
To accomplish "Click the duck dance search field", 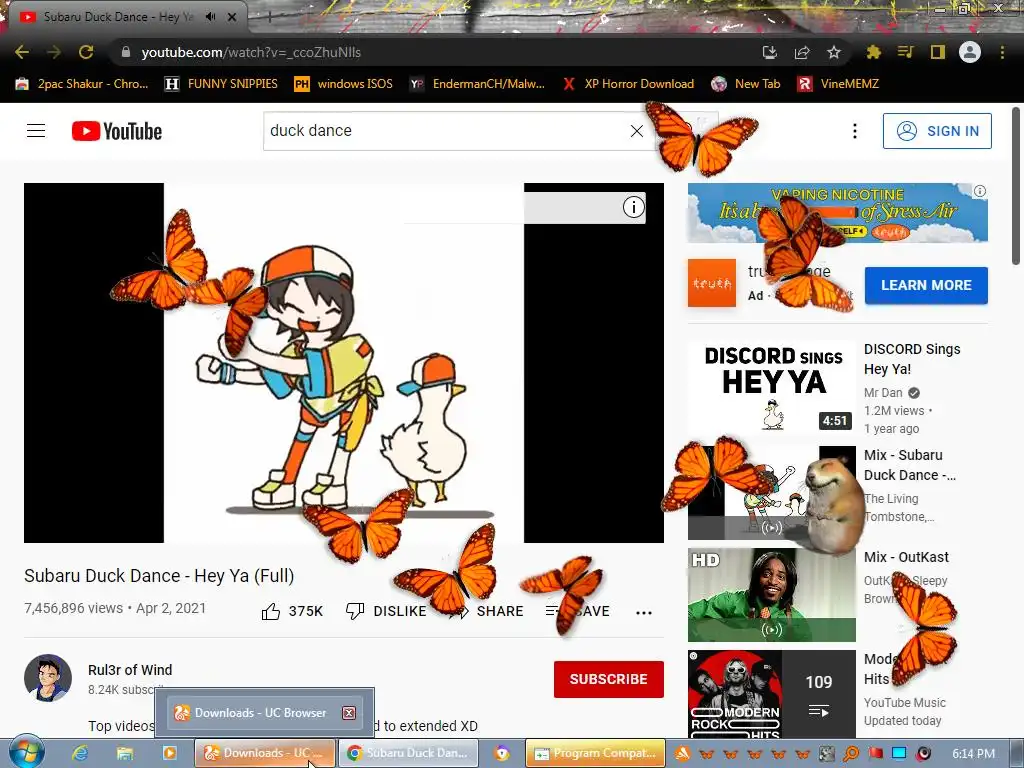I will click(444, 131).
